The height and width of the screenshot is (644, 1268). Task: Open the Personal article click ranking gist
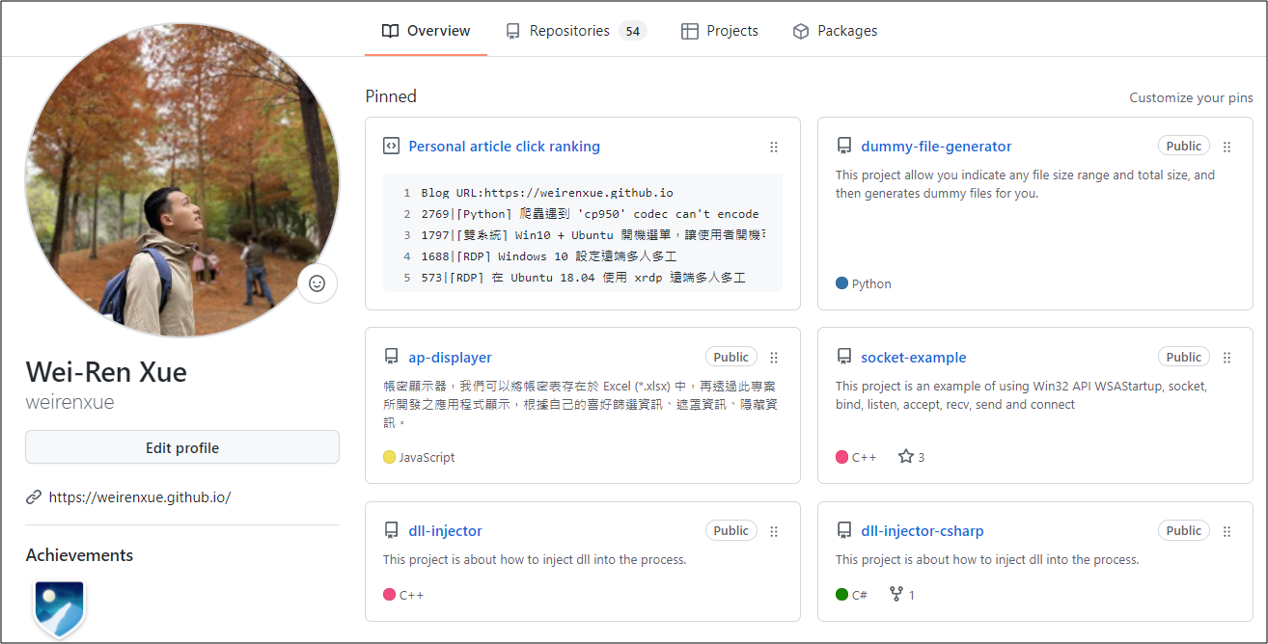504,147
